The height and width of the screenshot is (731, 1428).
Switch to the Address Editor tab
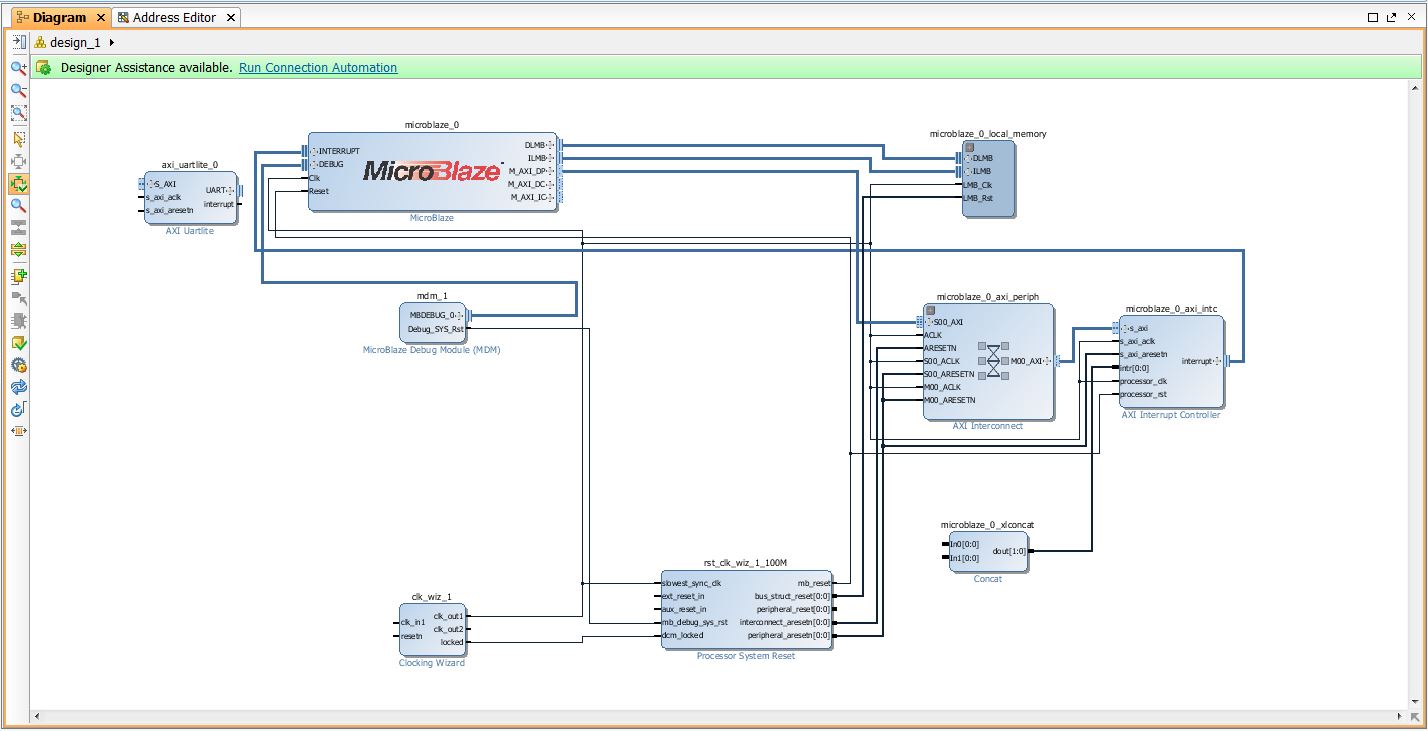(174, 18)
